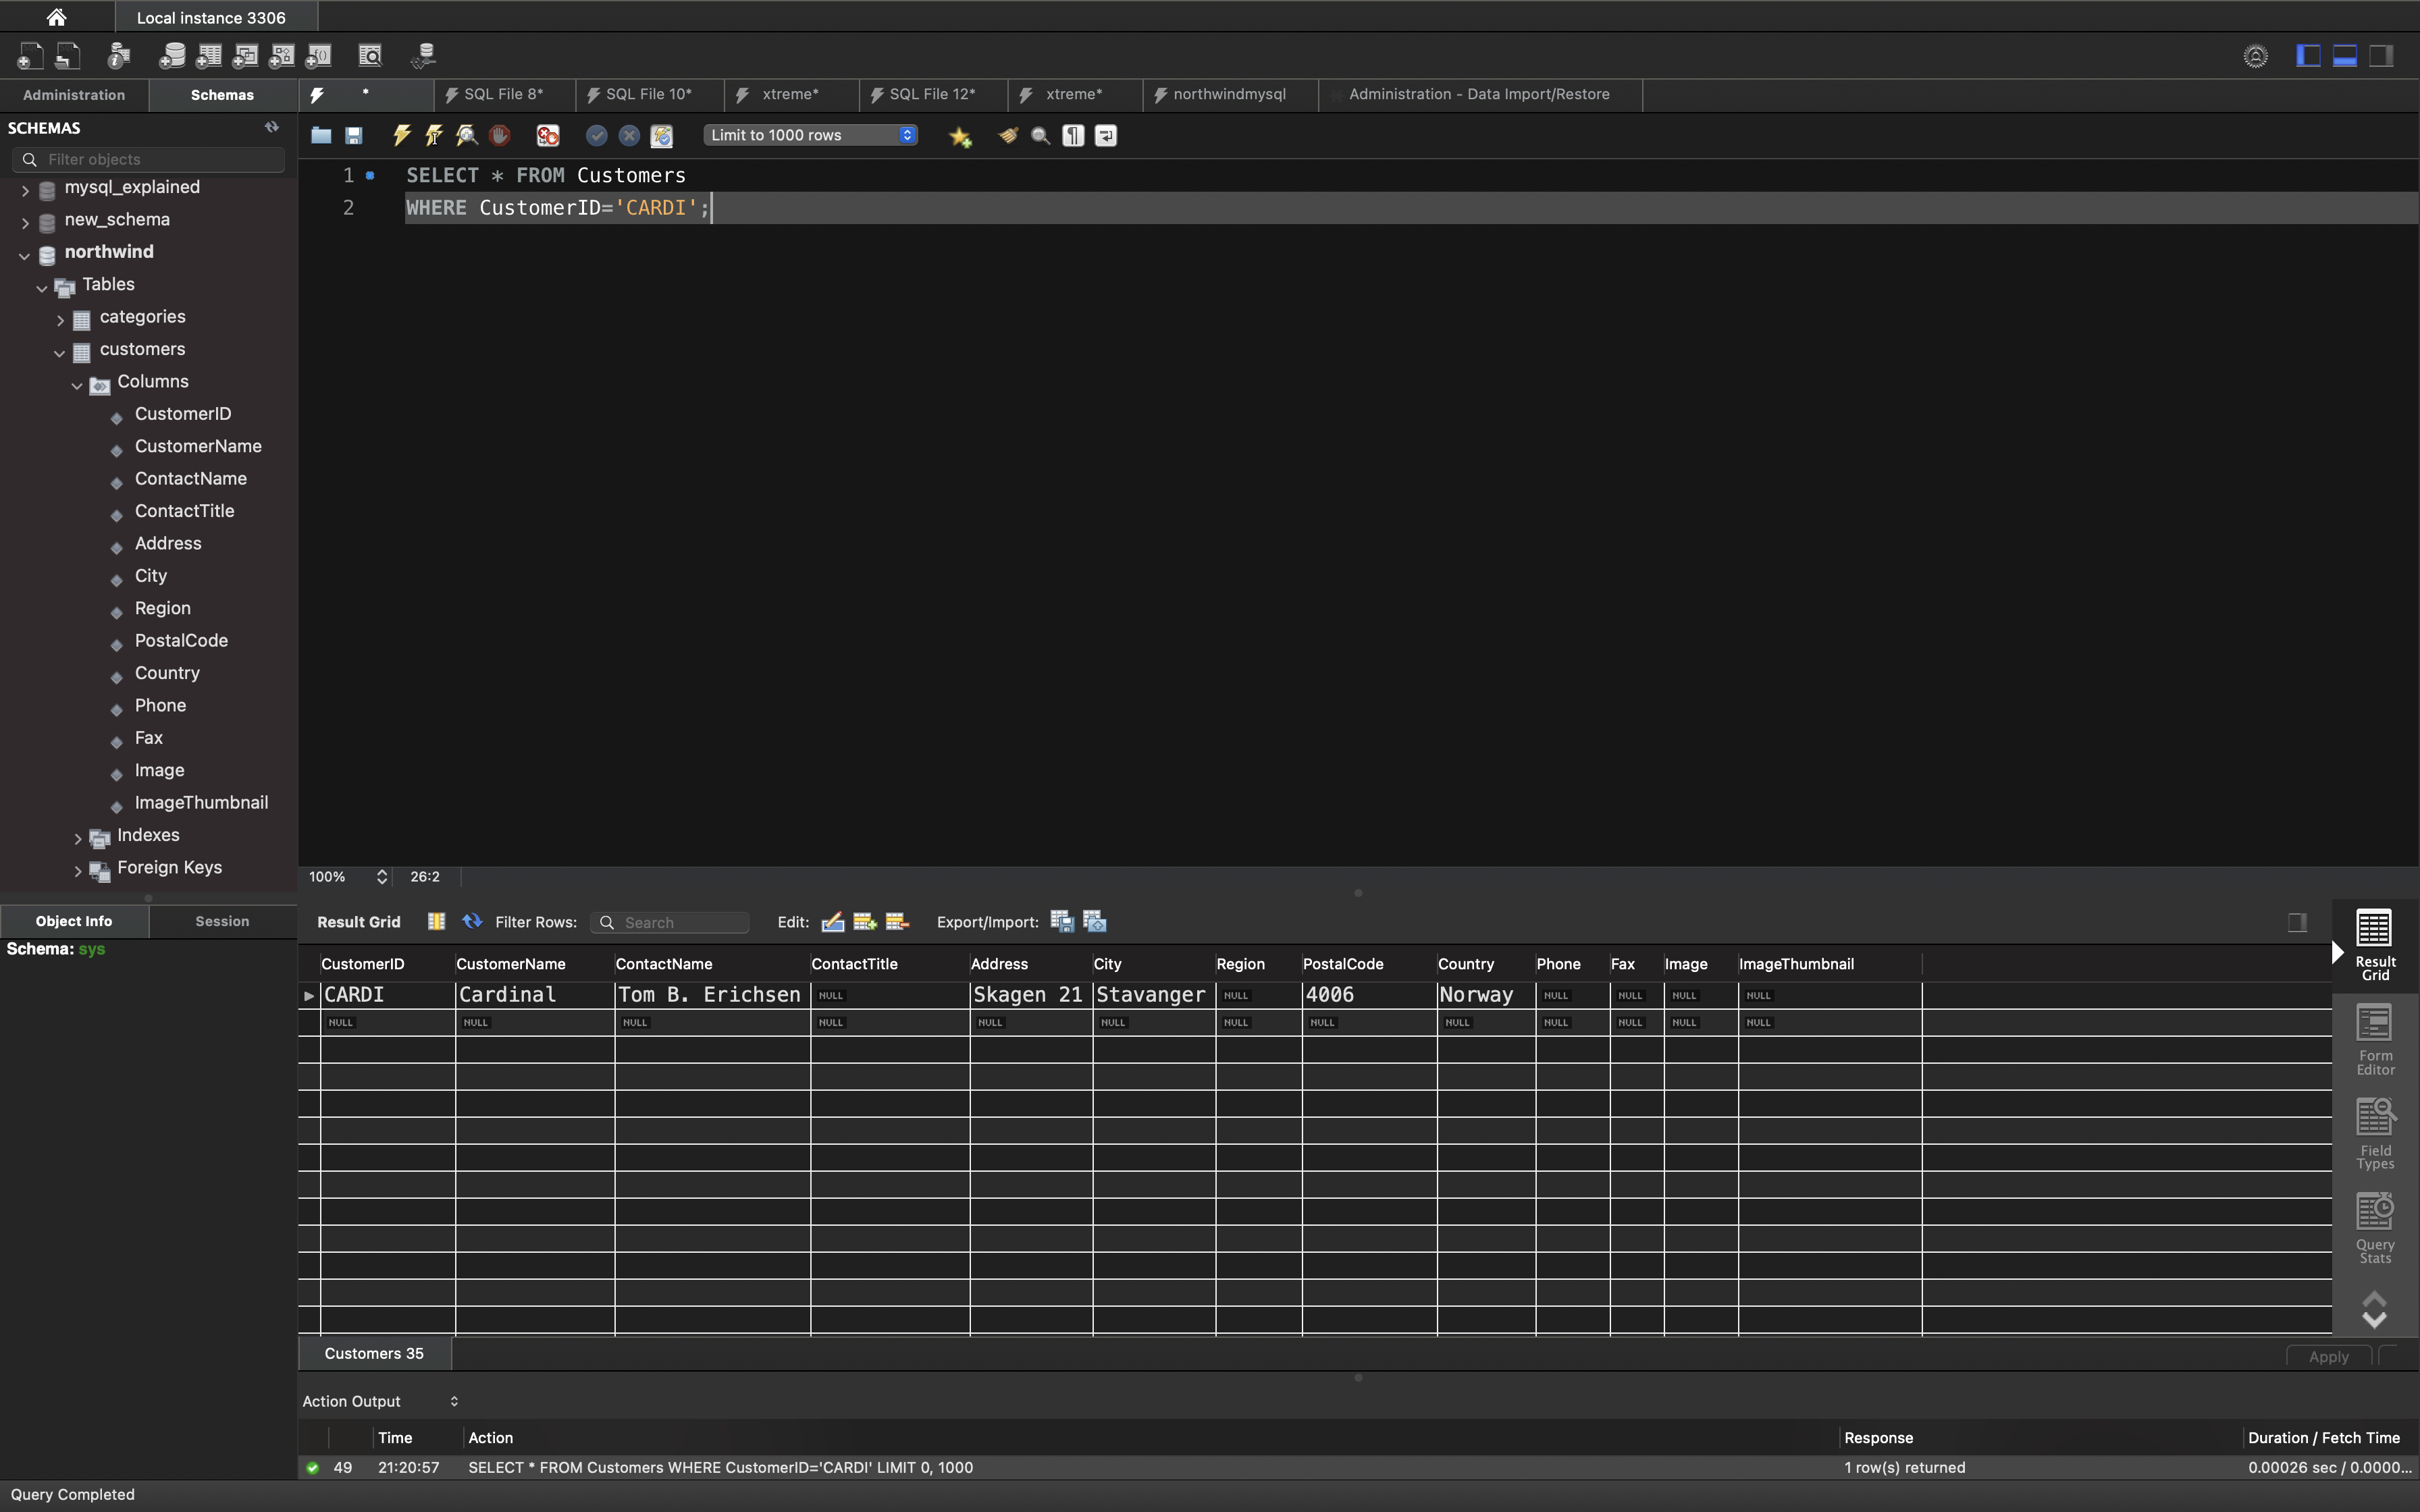This screenshot has width=2420, height=1512.
Task: Toggle word wrap button in editor toolbar
Action: (1106, 135)
